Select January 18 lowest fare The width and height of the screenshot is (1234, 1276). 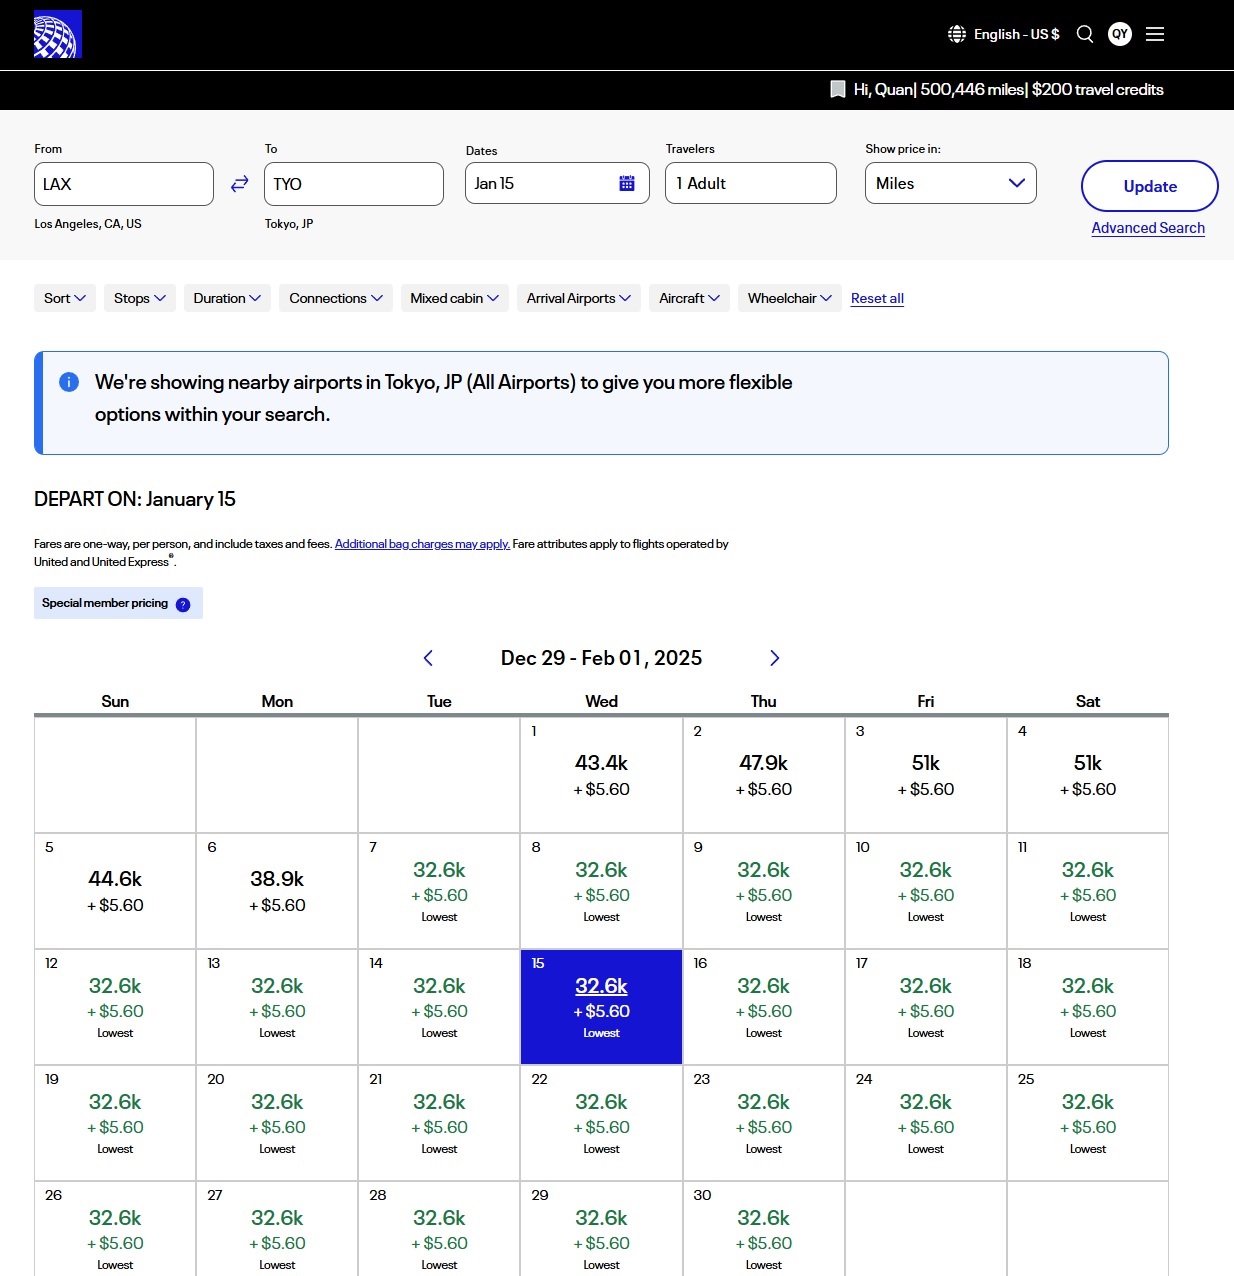(1088, 1007)
